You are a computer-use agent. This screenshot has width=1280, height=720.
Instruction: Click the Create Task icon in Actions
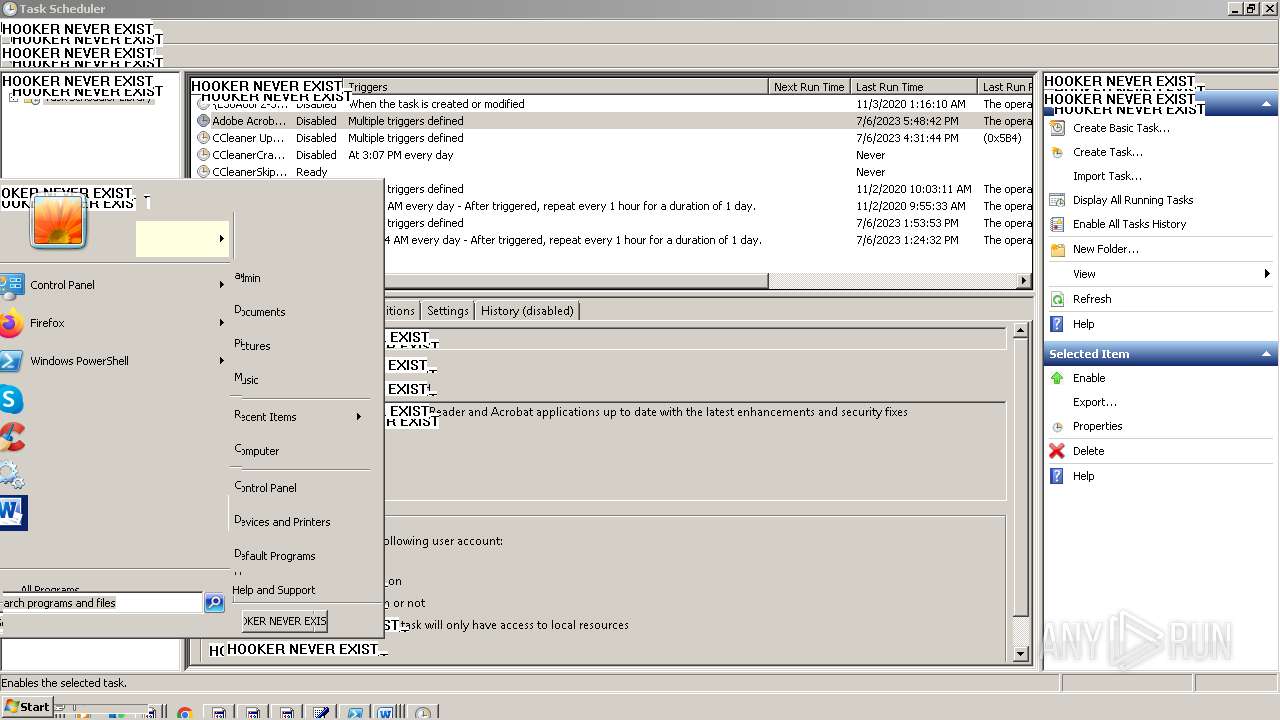(1057, 152)
